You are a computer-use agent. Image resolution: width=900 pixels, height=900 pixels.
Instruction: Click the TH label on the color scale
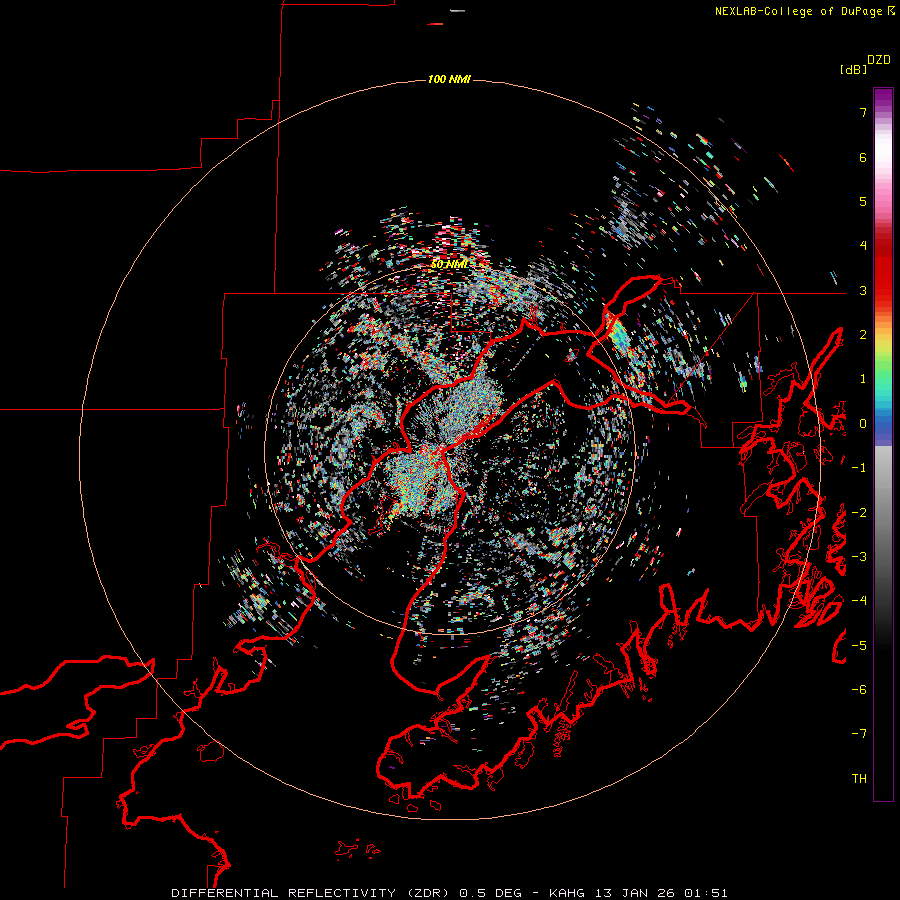tap(859, 779)
